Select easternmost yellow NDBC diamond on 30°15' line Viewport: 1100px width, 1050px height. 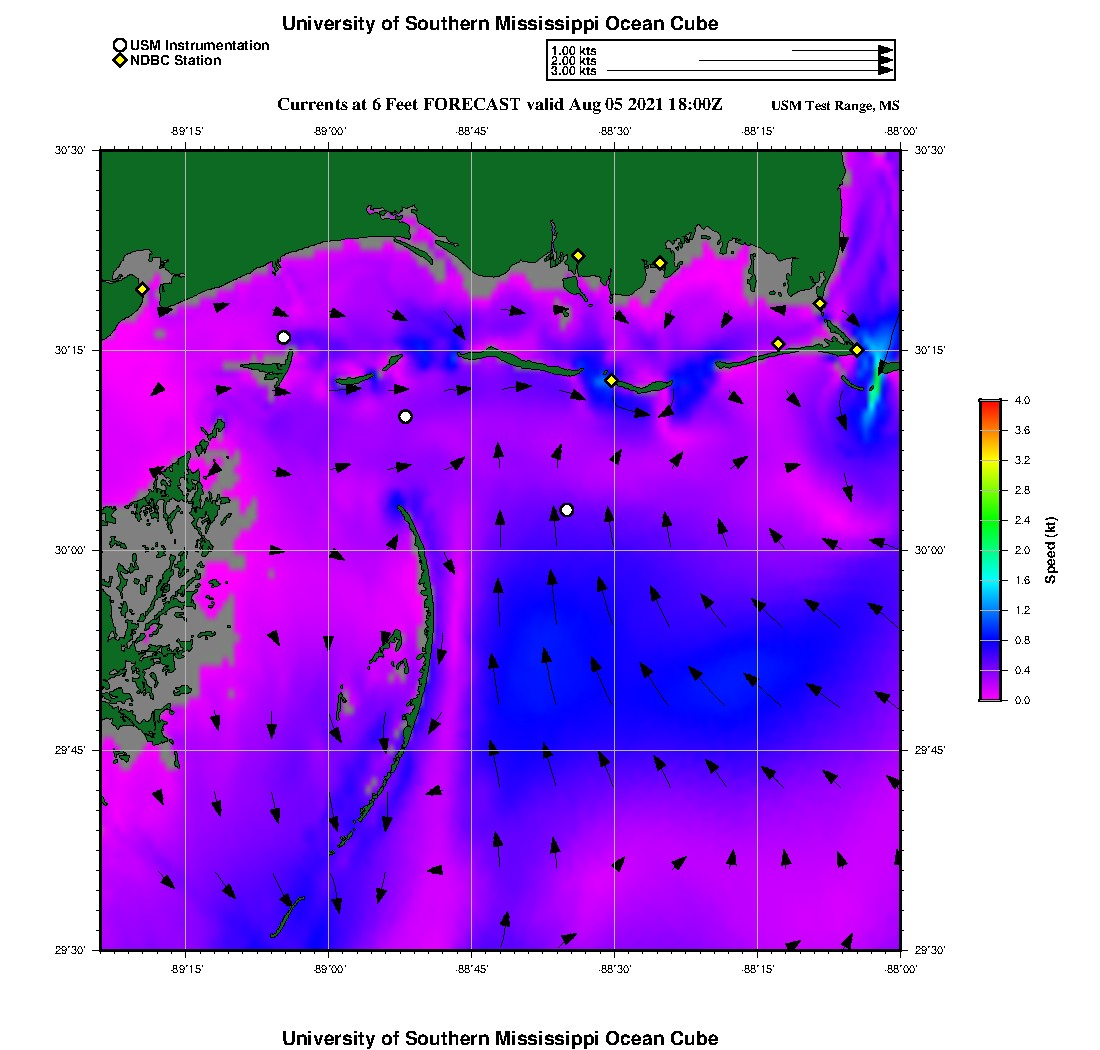tap(857, 350)
